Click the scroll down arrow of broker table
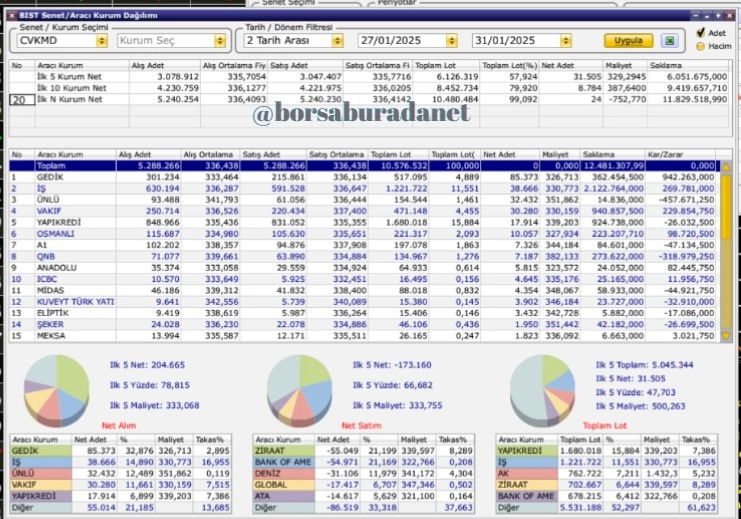Viewport: 741px width, 519px height. [x=726, y=336]
